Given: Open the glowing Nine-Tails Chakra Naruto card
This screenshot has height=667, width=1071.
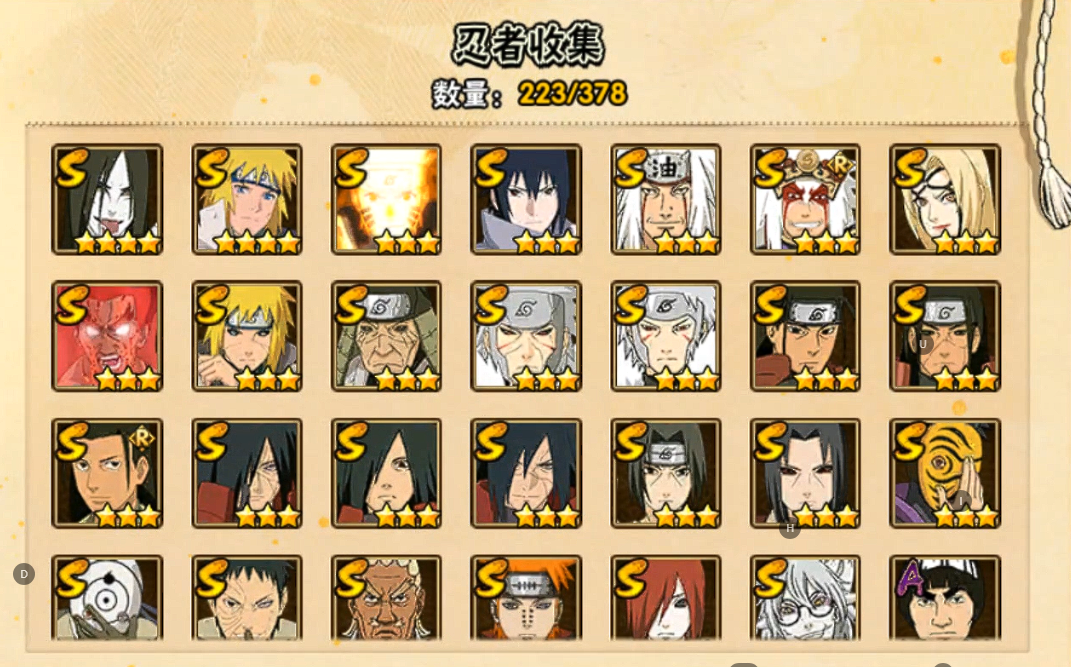Looking at the screenshot, I should tap(387, 199).
